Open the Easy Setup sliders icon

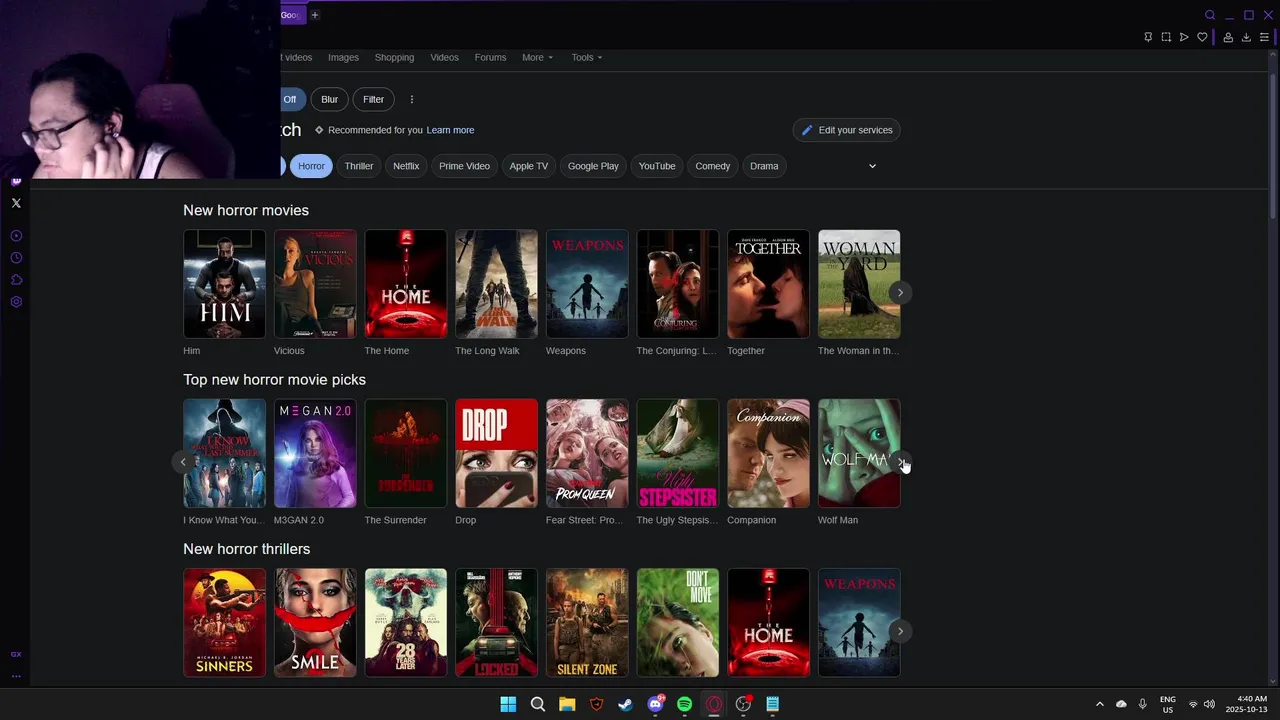click(1264, 37)
